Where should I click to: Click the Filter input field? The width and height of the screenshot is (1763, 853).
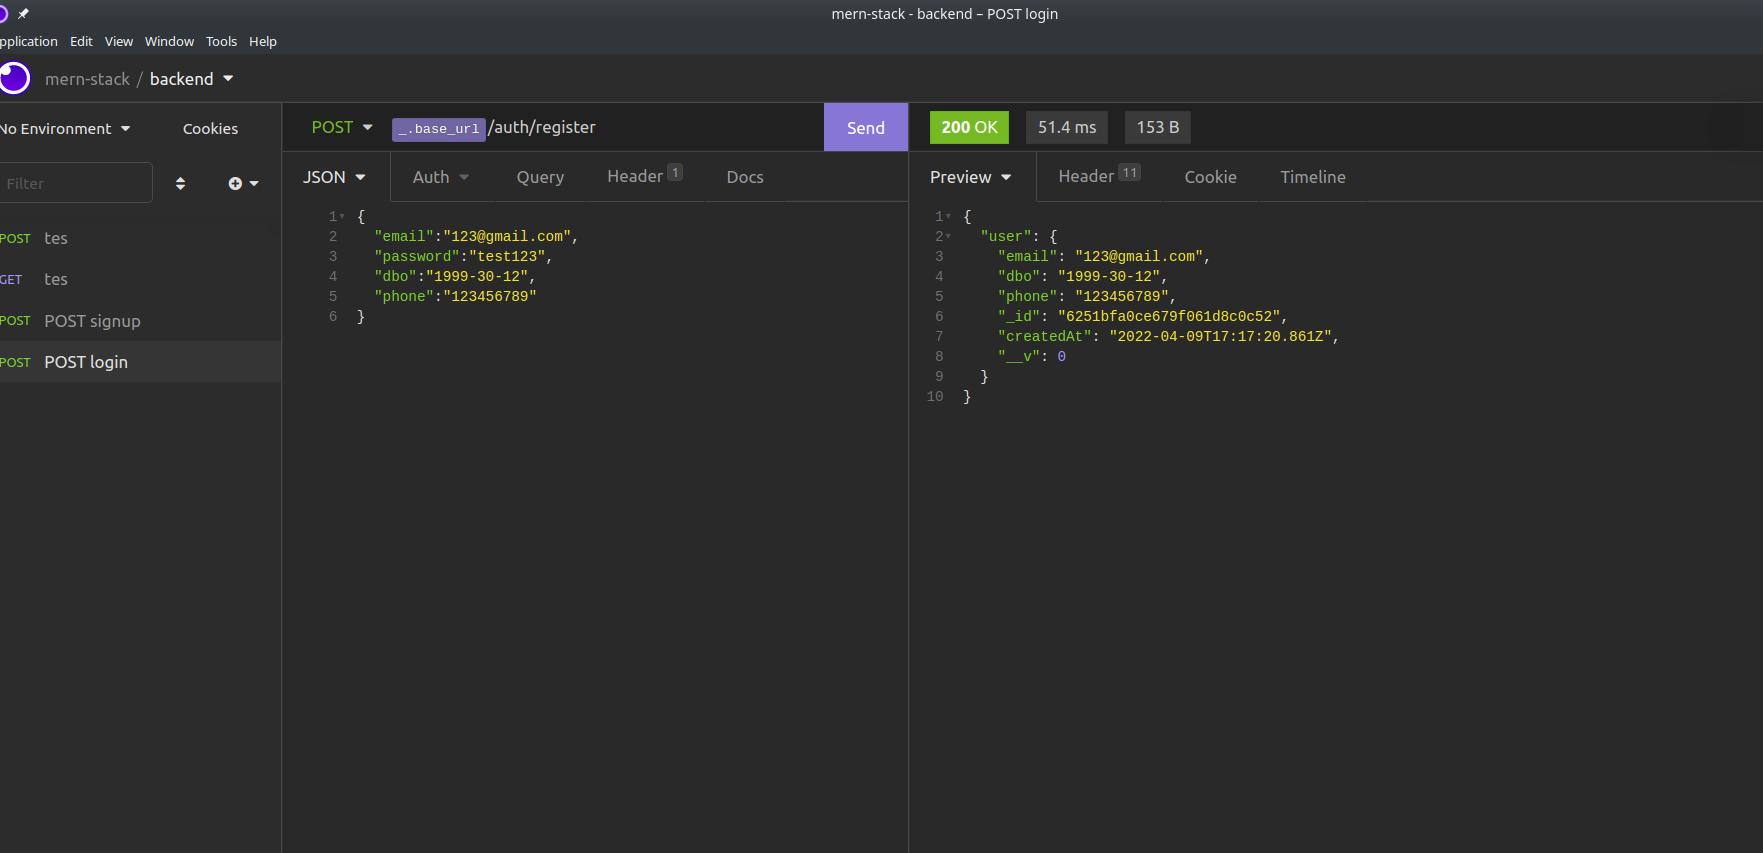point(76,183)
